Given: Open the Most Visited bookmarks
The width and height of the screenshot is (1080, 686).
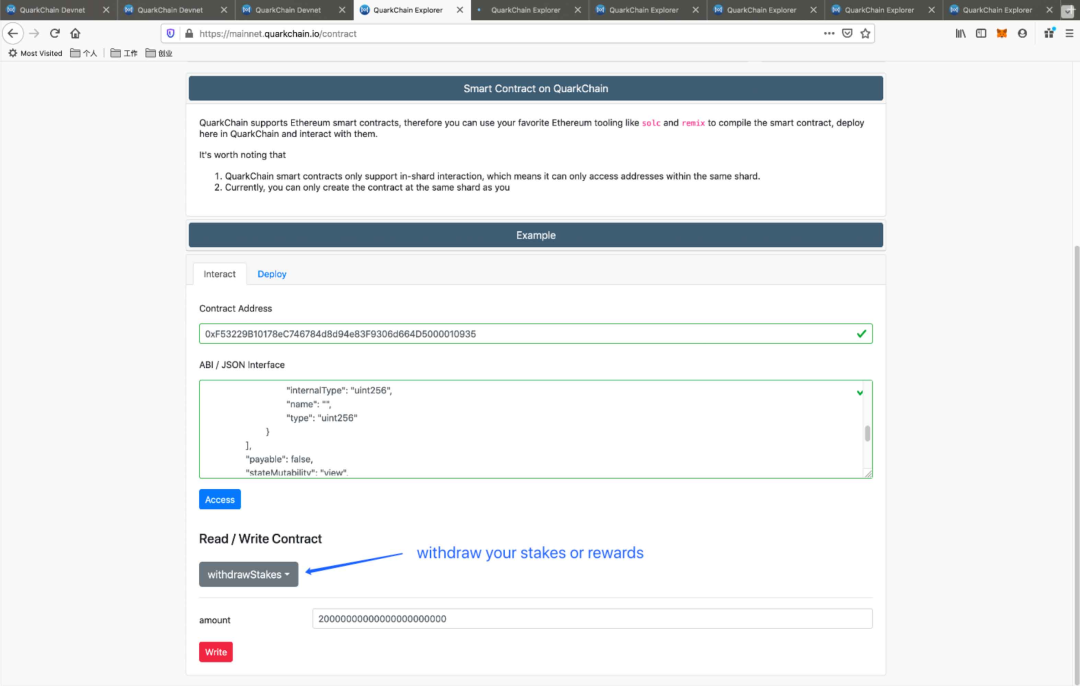Looking at the screenshot, I should tap(35, 53).
